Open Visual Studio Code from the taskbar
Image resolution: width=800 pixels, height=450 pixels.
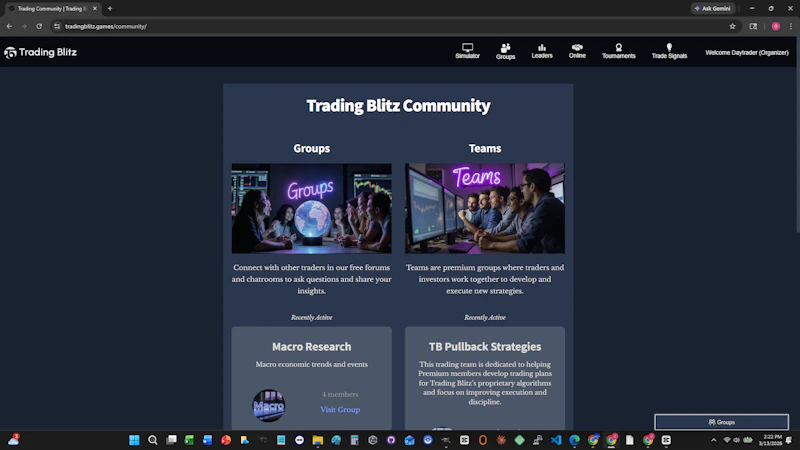click(556, 440)
